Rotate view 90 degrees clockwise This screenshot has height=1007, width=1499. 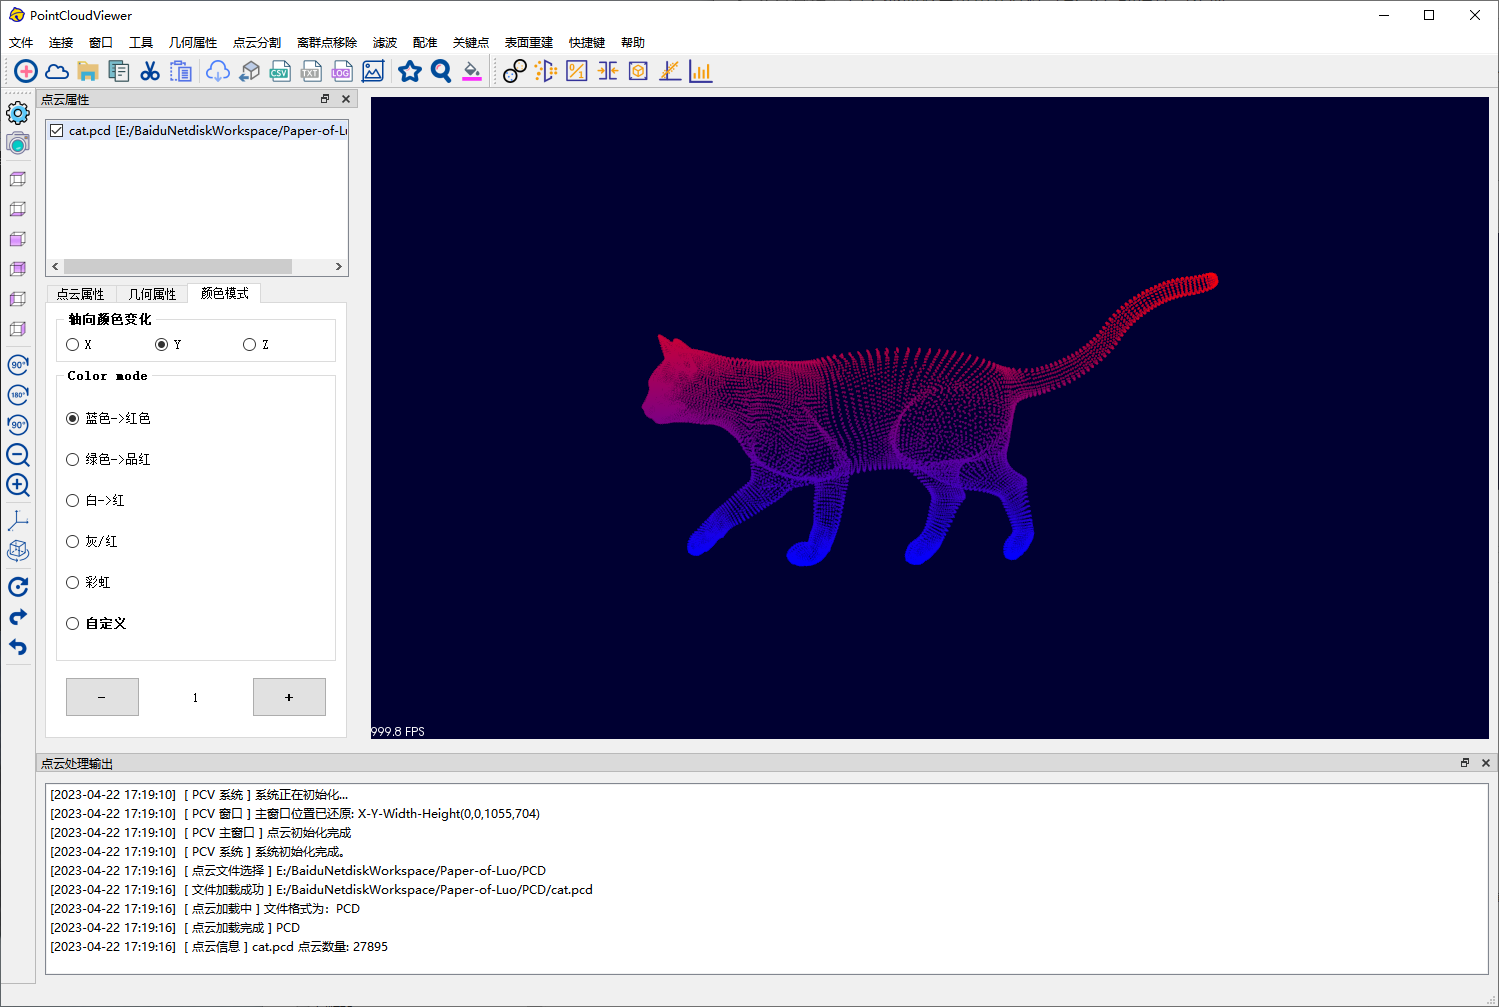pos(18,365)
